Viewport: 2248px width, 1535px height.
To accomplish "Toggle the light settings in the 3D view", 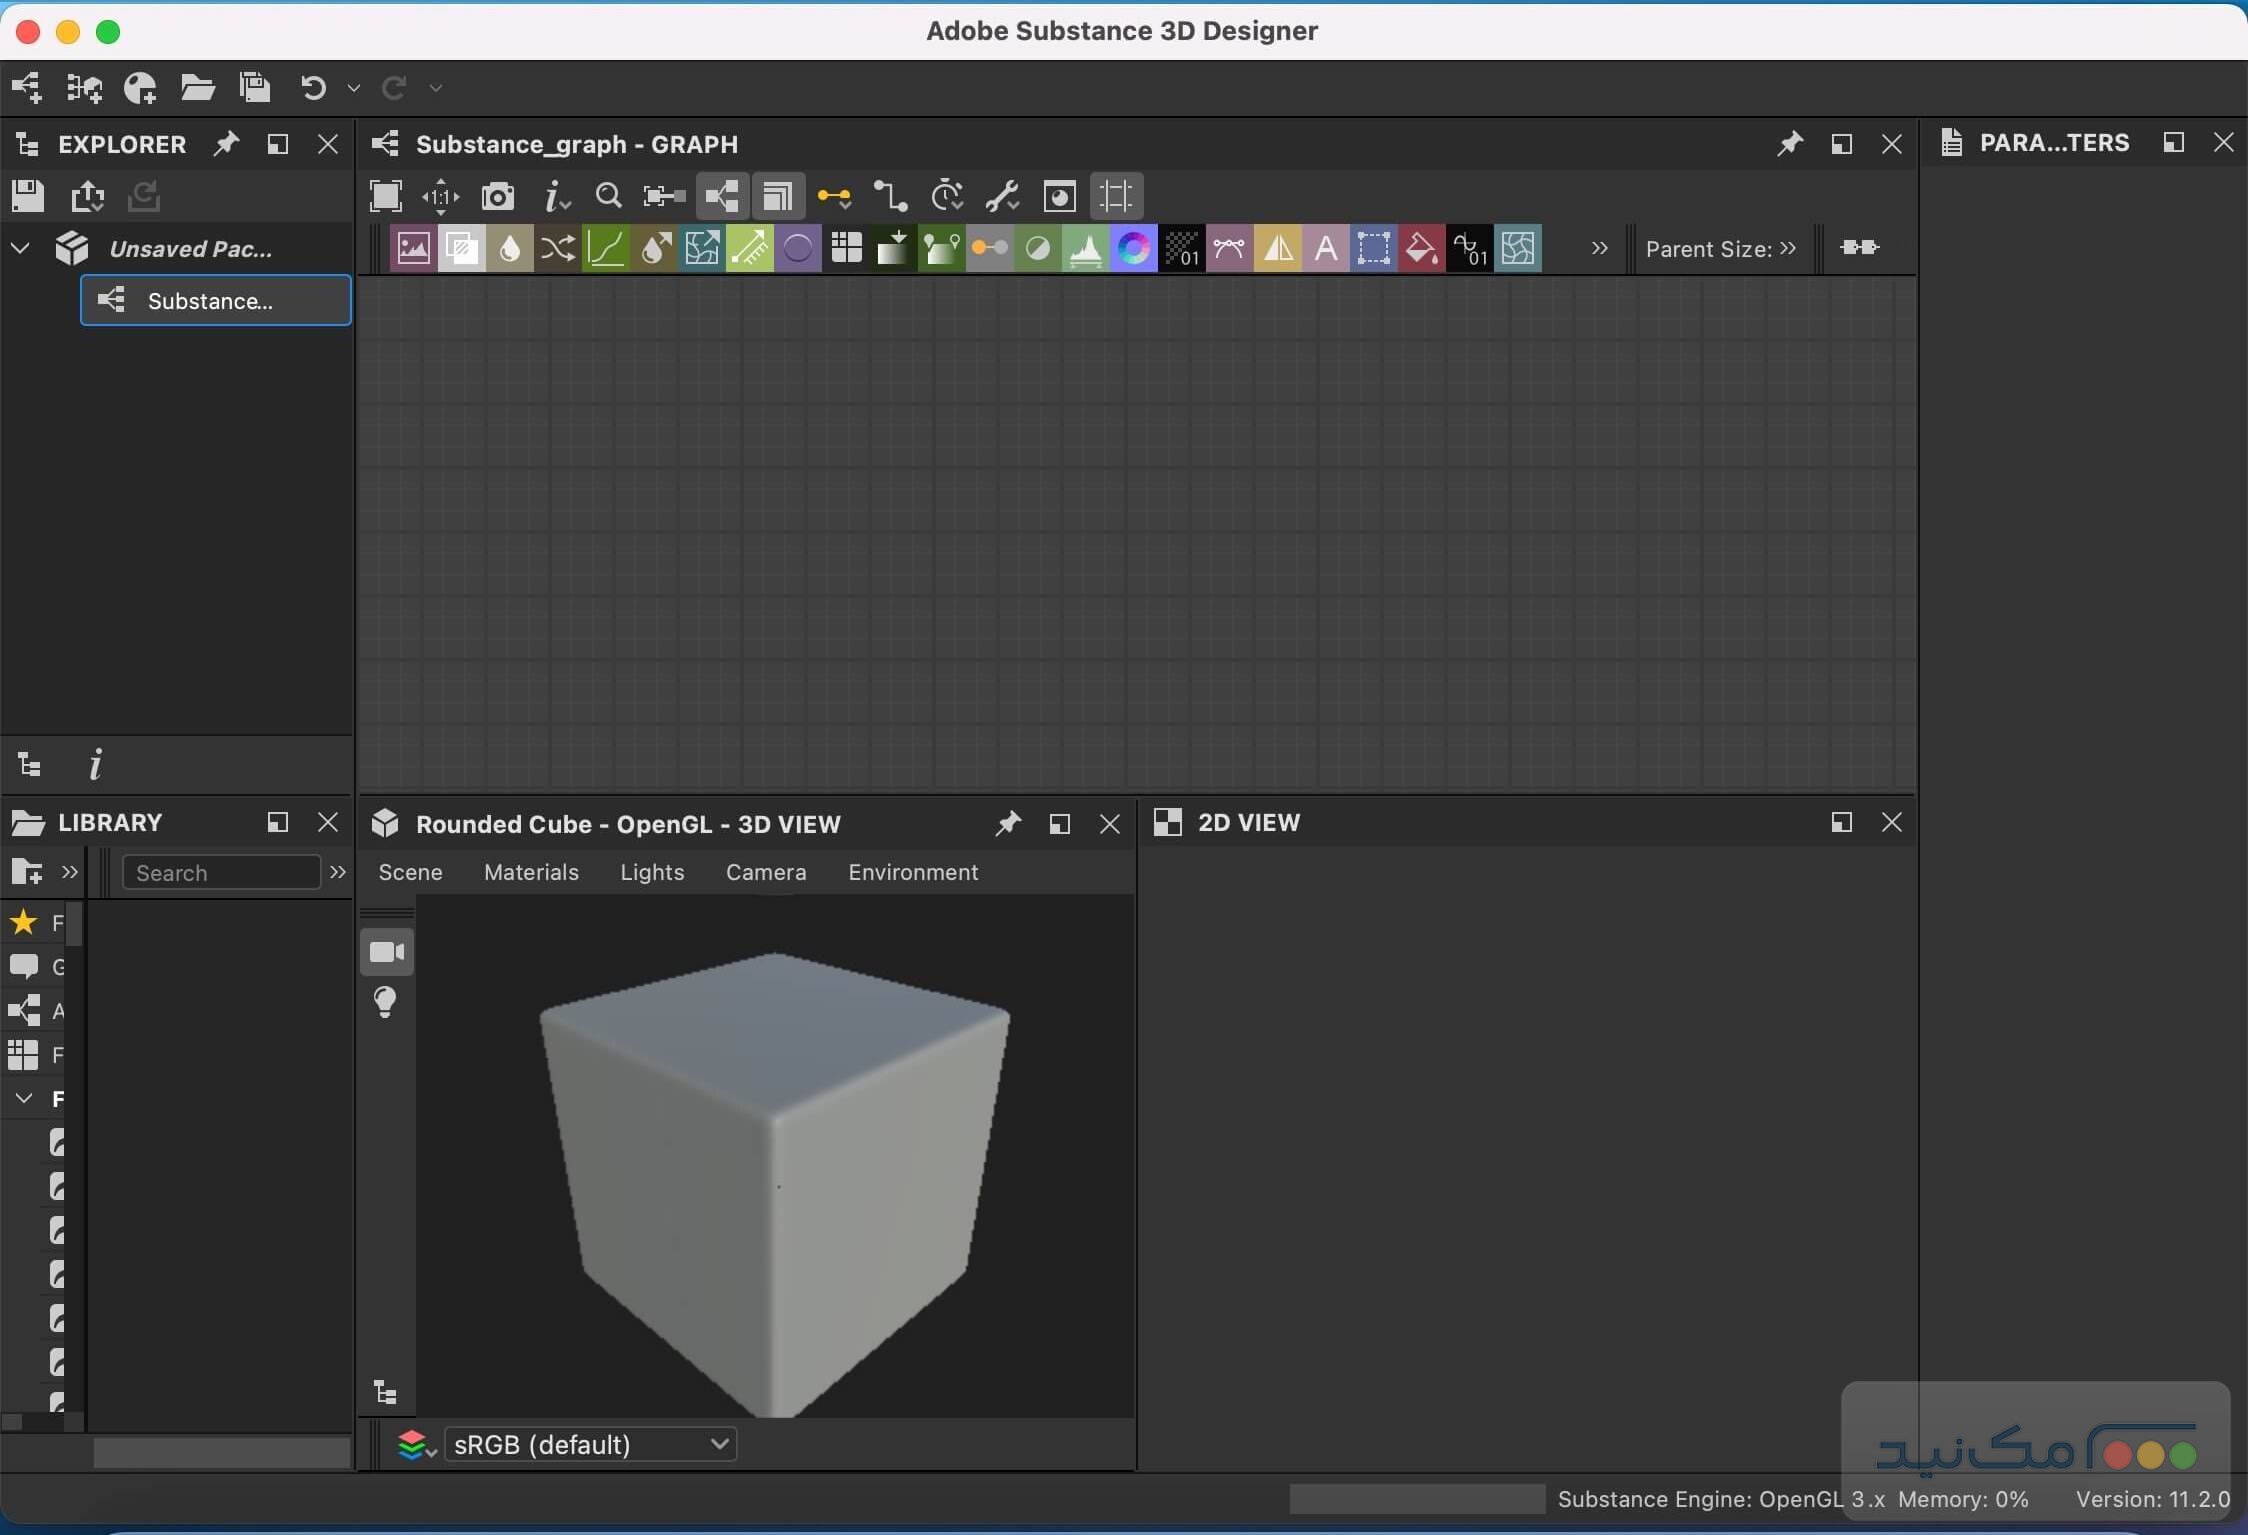I will click(385, 1002).
